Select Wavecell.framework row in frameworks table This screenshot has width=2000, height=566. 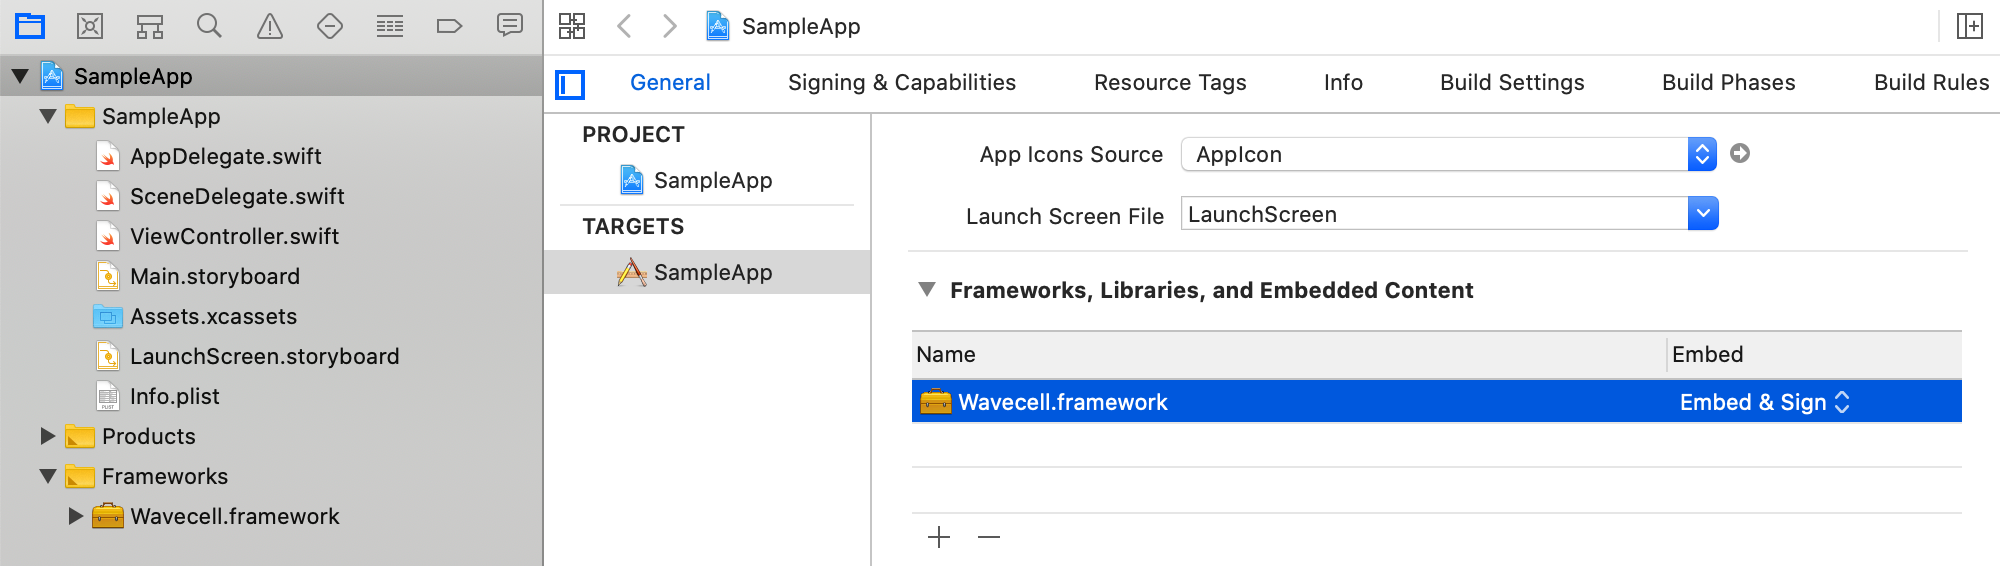1436,402
